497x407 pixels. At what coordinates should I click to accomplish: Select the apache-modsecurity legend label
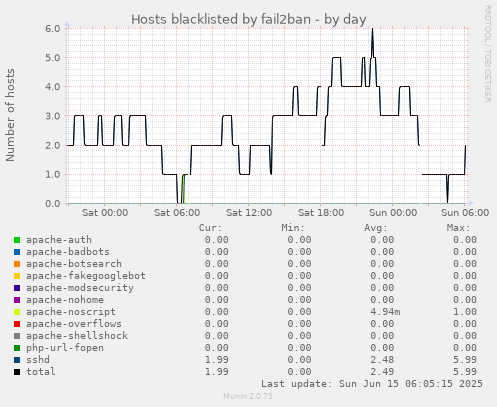pyautogui.click(x=80, y=288)
